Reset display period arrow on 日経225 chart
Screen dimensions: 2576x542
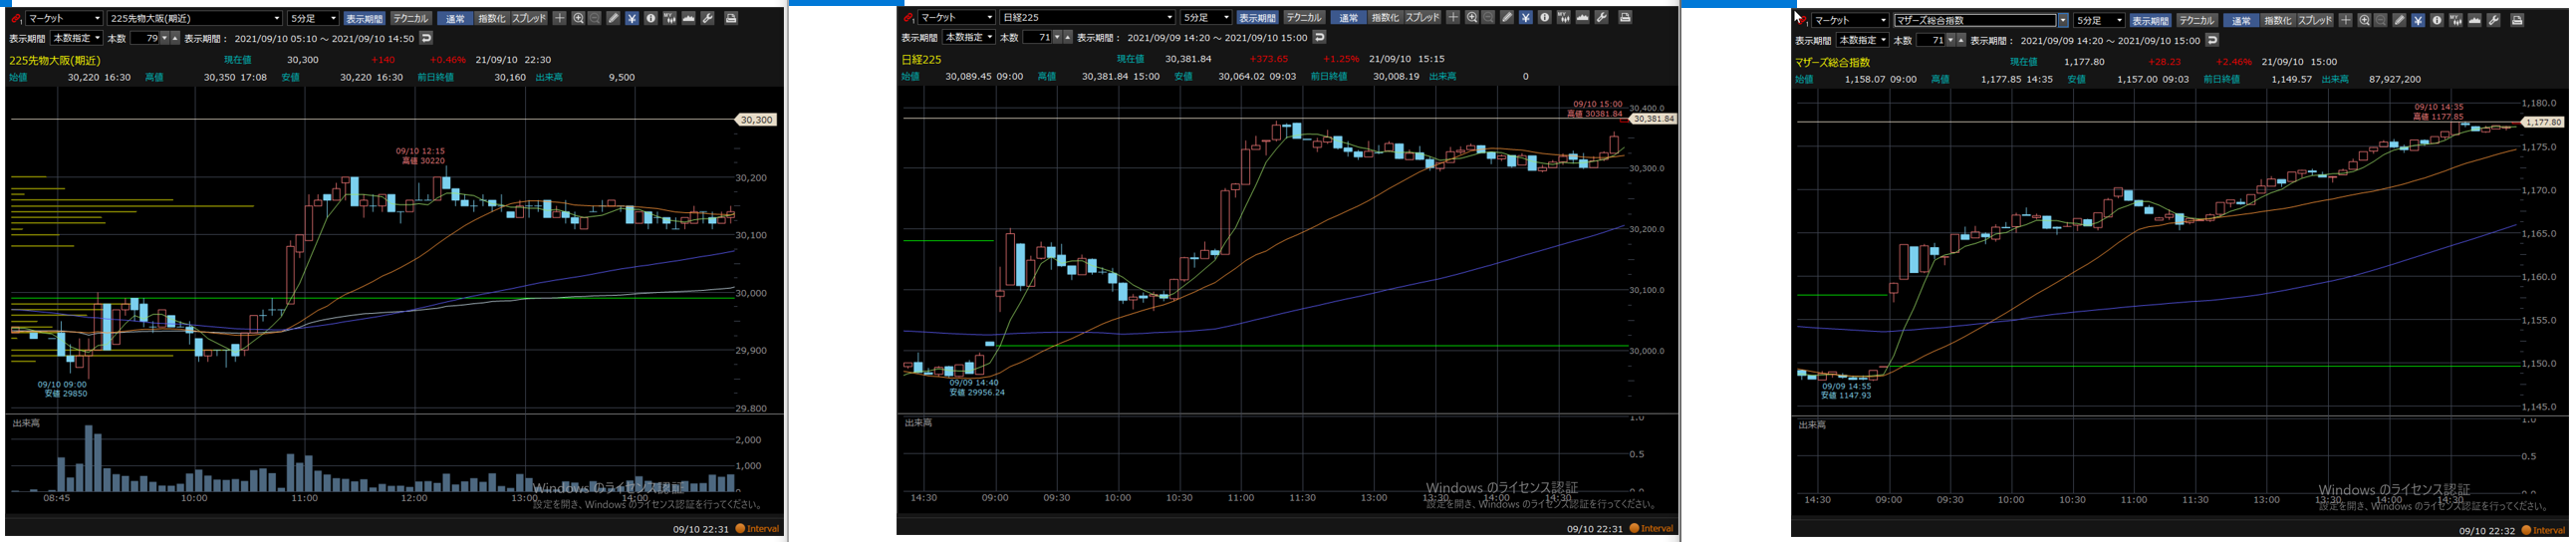point(1319,37)
